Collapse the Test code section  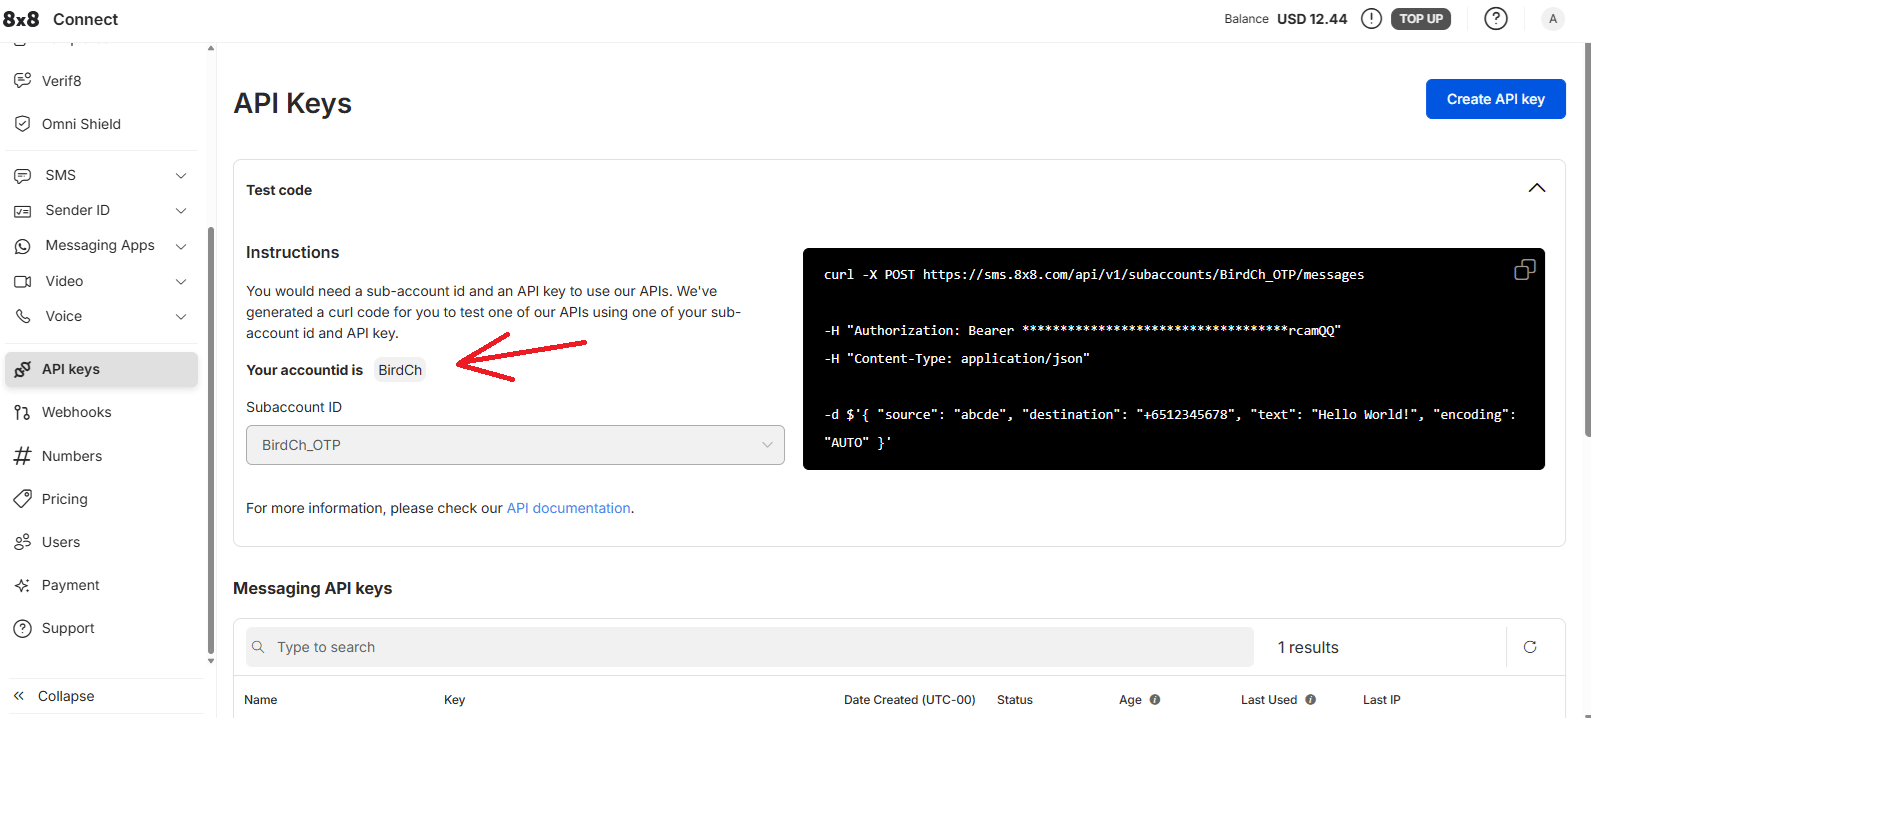[1537, 188]
